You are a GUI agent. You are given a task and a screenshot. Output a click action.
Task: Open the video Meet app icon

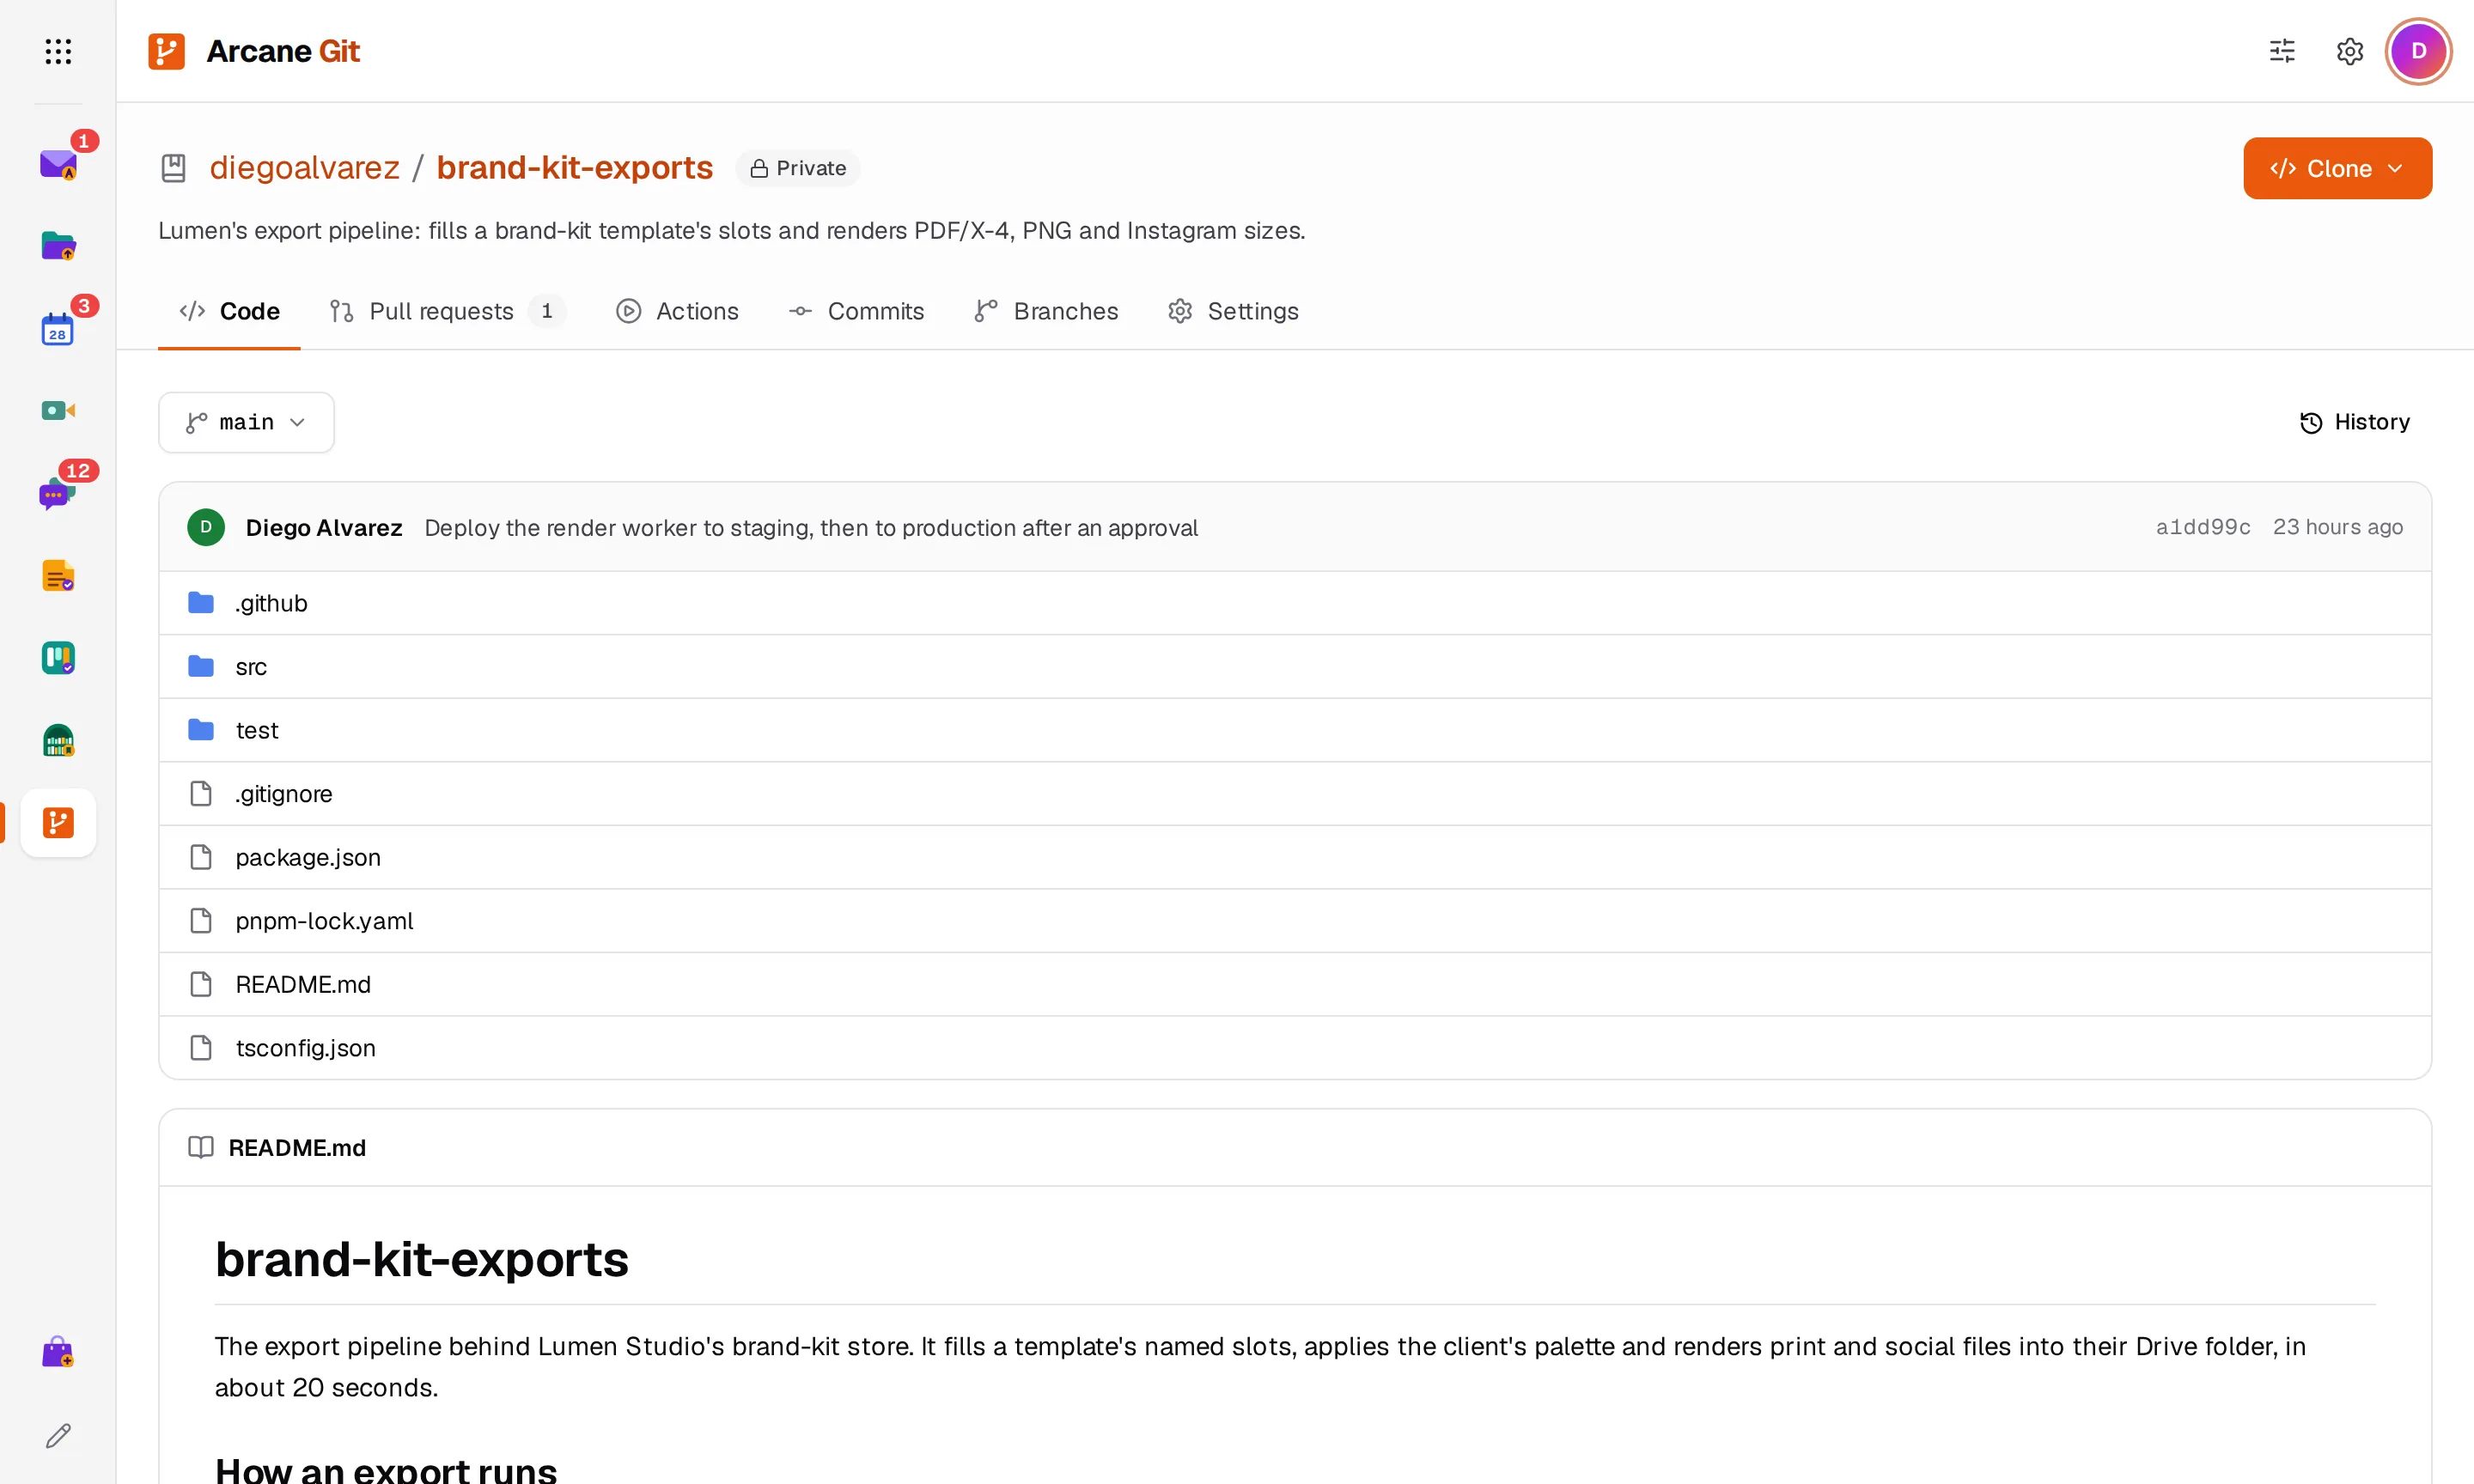58,410
